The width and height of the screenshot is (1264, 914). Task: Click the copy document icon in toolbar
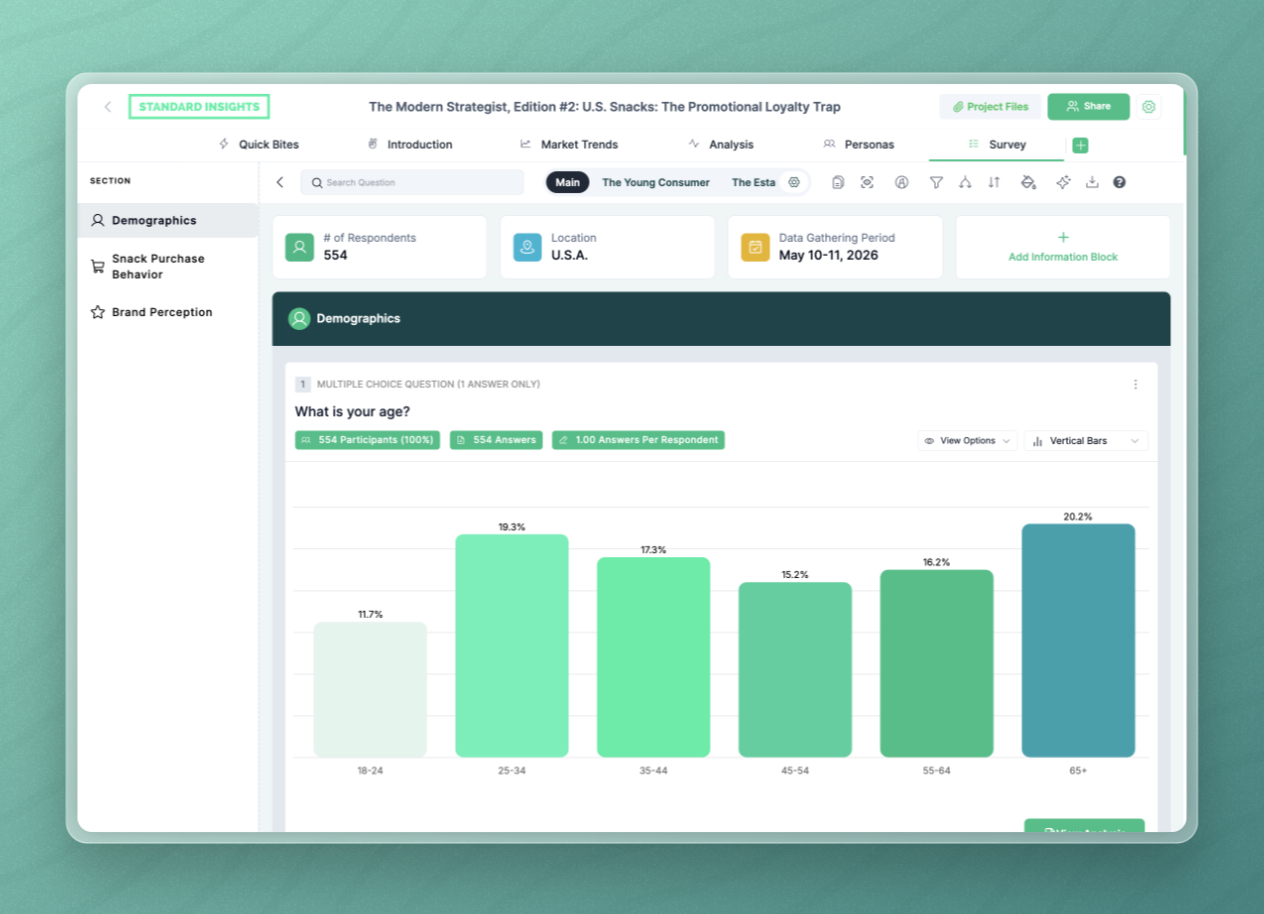pyautogui.click(x=838, y=182)
